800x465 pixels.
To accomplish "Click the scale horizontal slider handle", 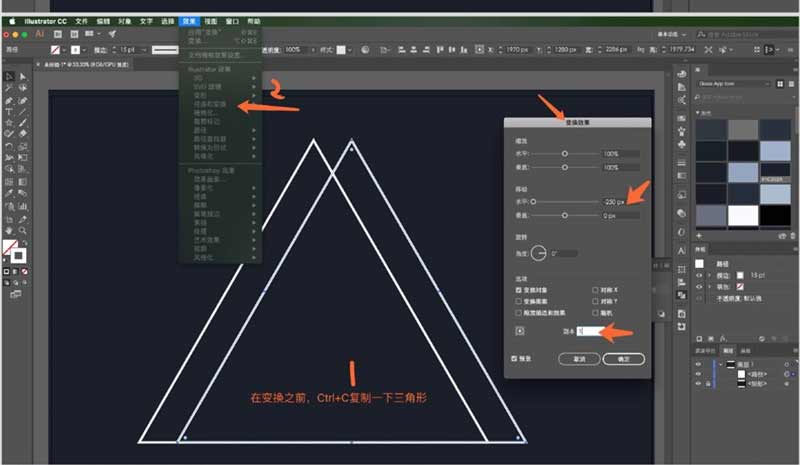I will [565, 154].
